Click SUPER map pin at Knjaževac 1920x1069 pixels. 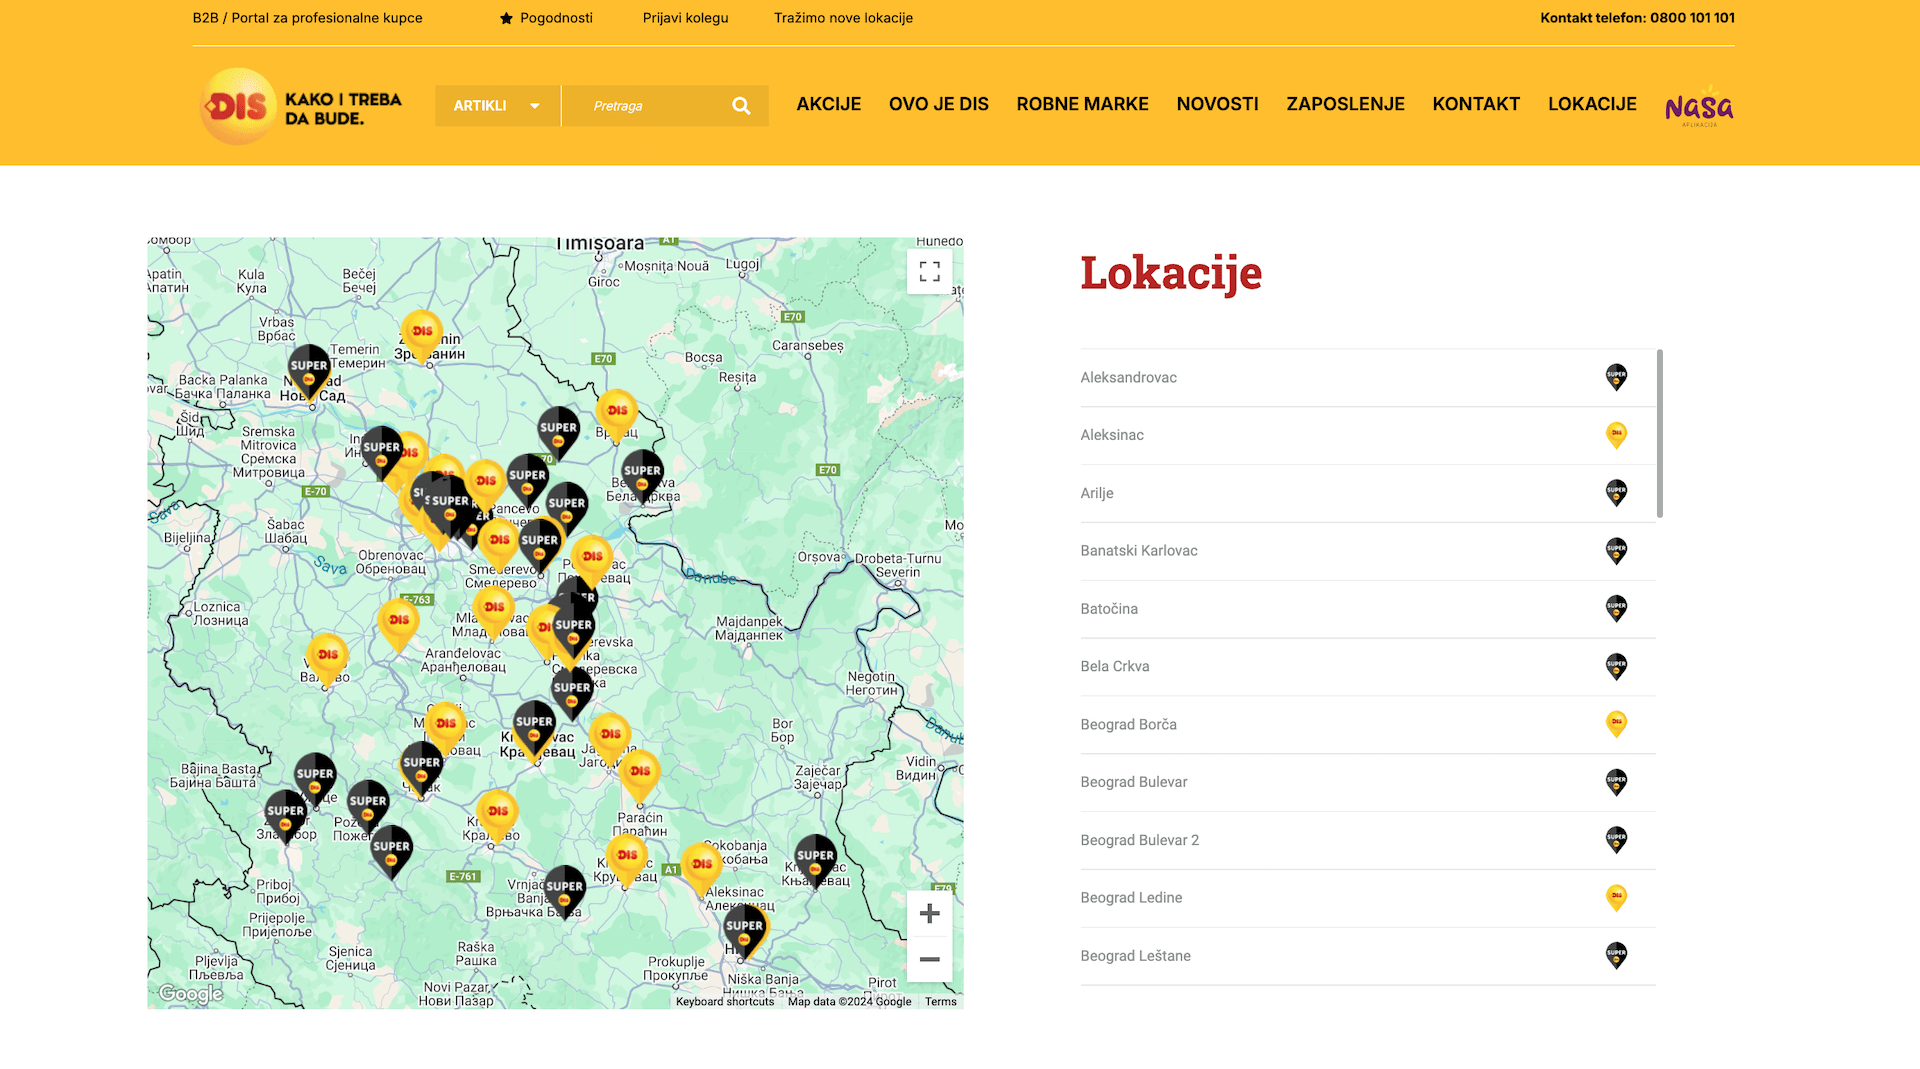tap(815, 860)
